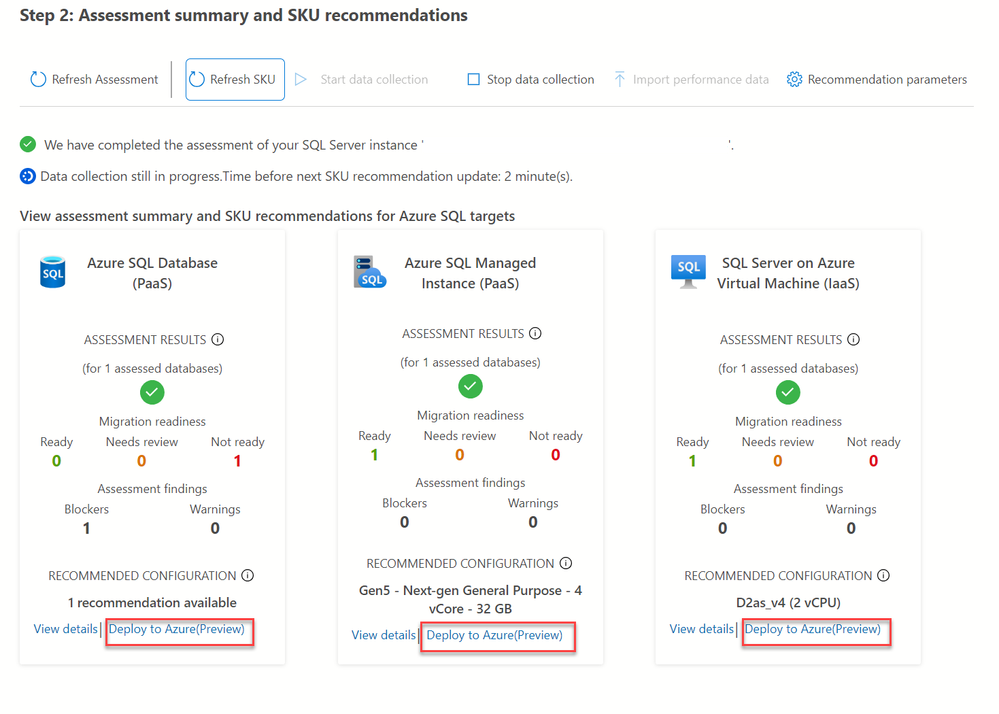Viewport: 999px width, 714px height.
Task: Click green readiness checkmark in Virtual Machine card
Action: [788, 392]
